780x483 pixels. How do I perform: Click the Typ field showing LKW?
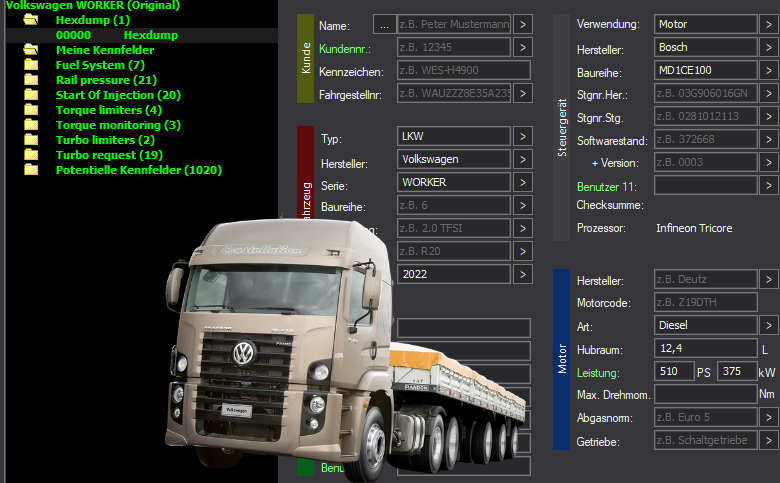(x=454, y=136)
